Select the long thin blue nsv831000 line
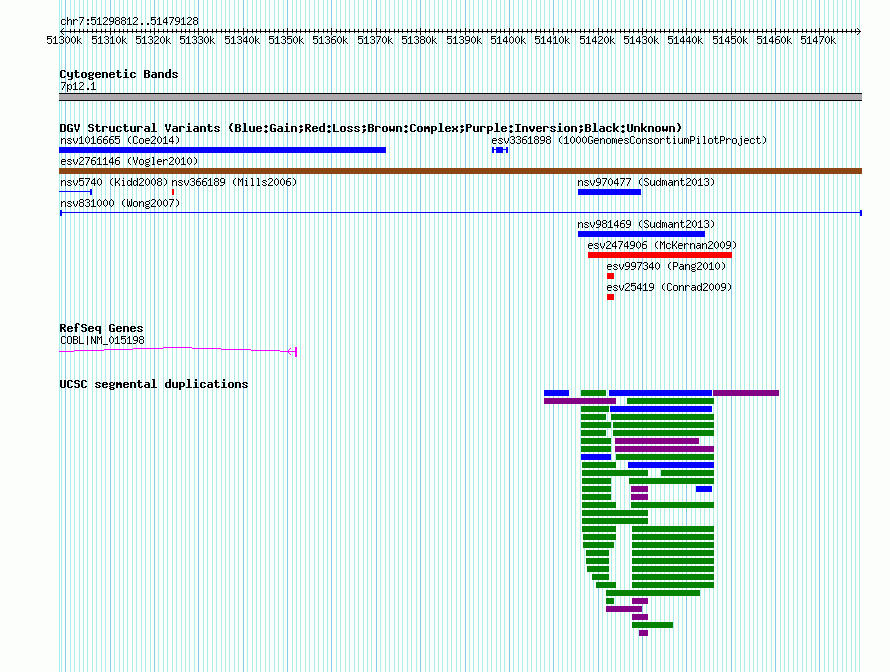Screen dimensions: 890x672 (461, 213)
